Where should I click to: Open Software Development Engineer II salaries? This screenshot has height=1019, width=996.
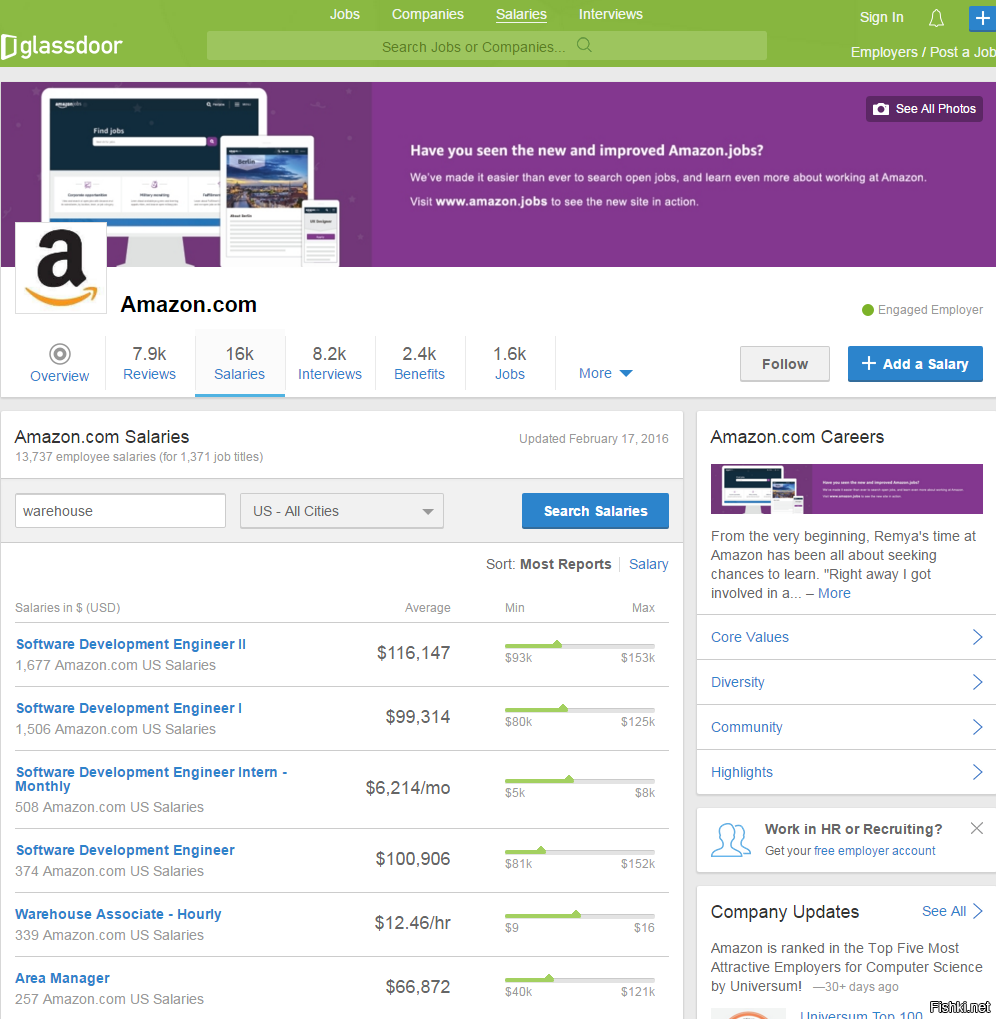click(131, 644)
